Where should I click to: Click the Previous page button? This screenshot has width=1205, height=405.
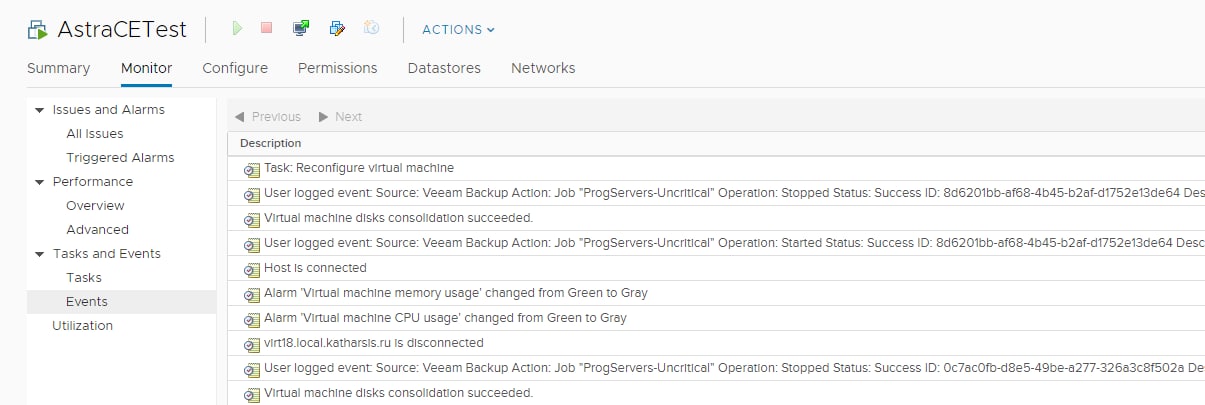click(268, 117)
